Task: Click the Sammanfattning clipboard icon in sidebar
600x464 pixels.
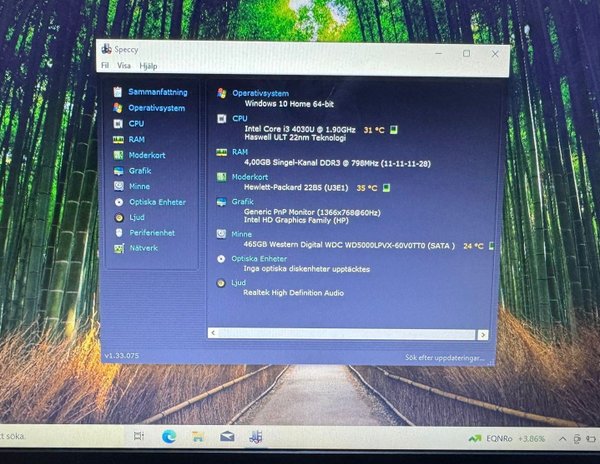Action: [x=117, y=92]
